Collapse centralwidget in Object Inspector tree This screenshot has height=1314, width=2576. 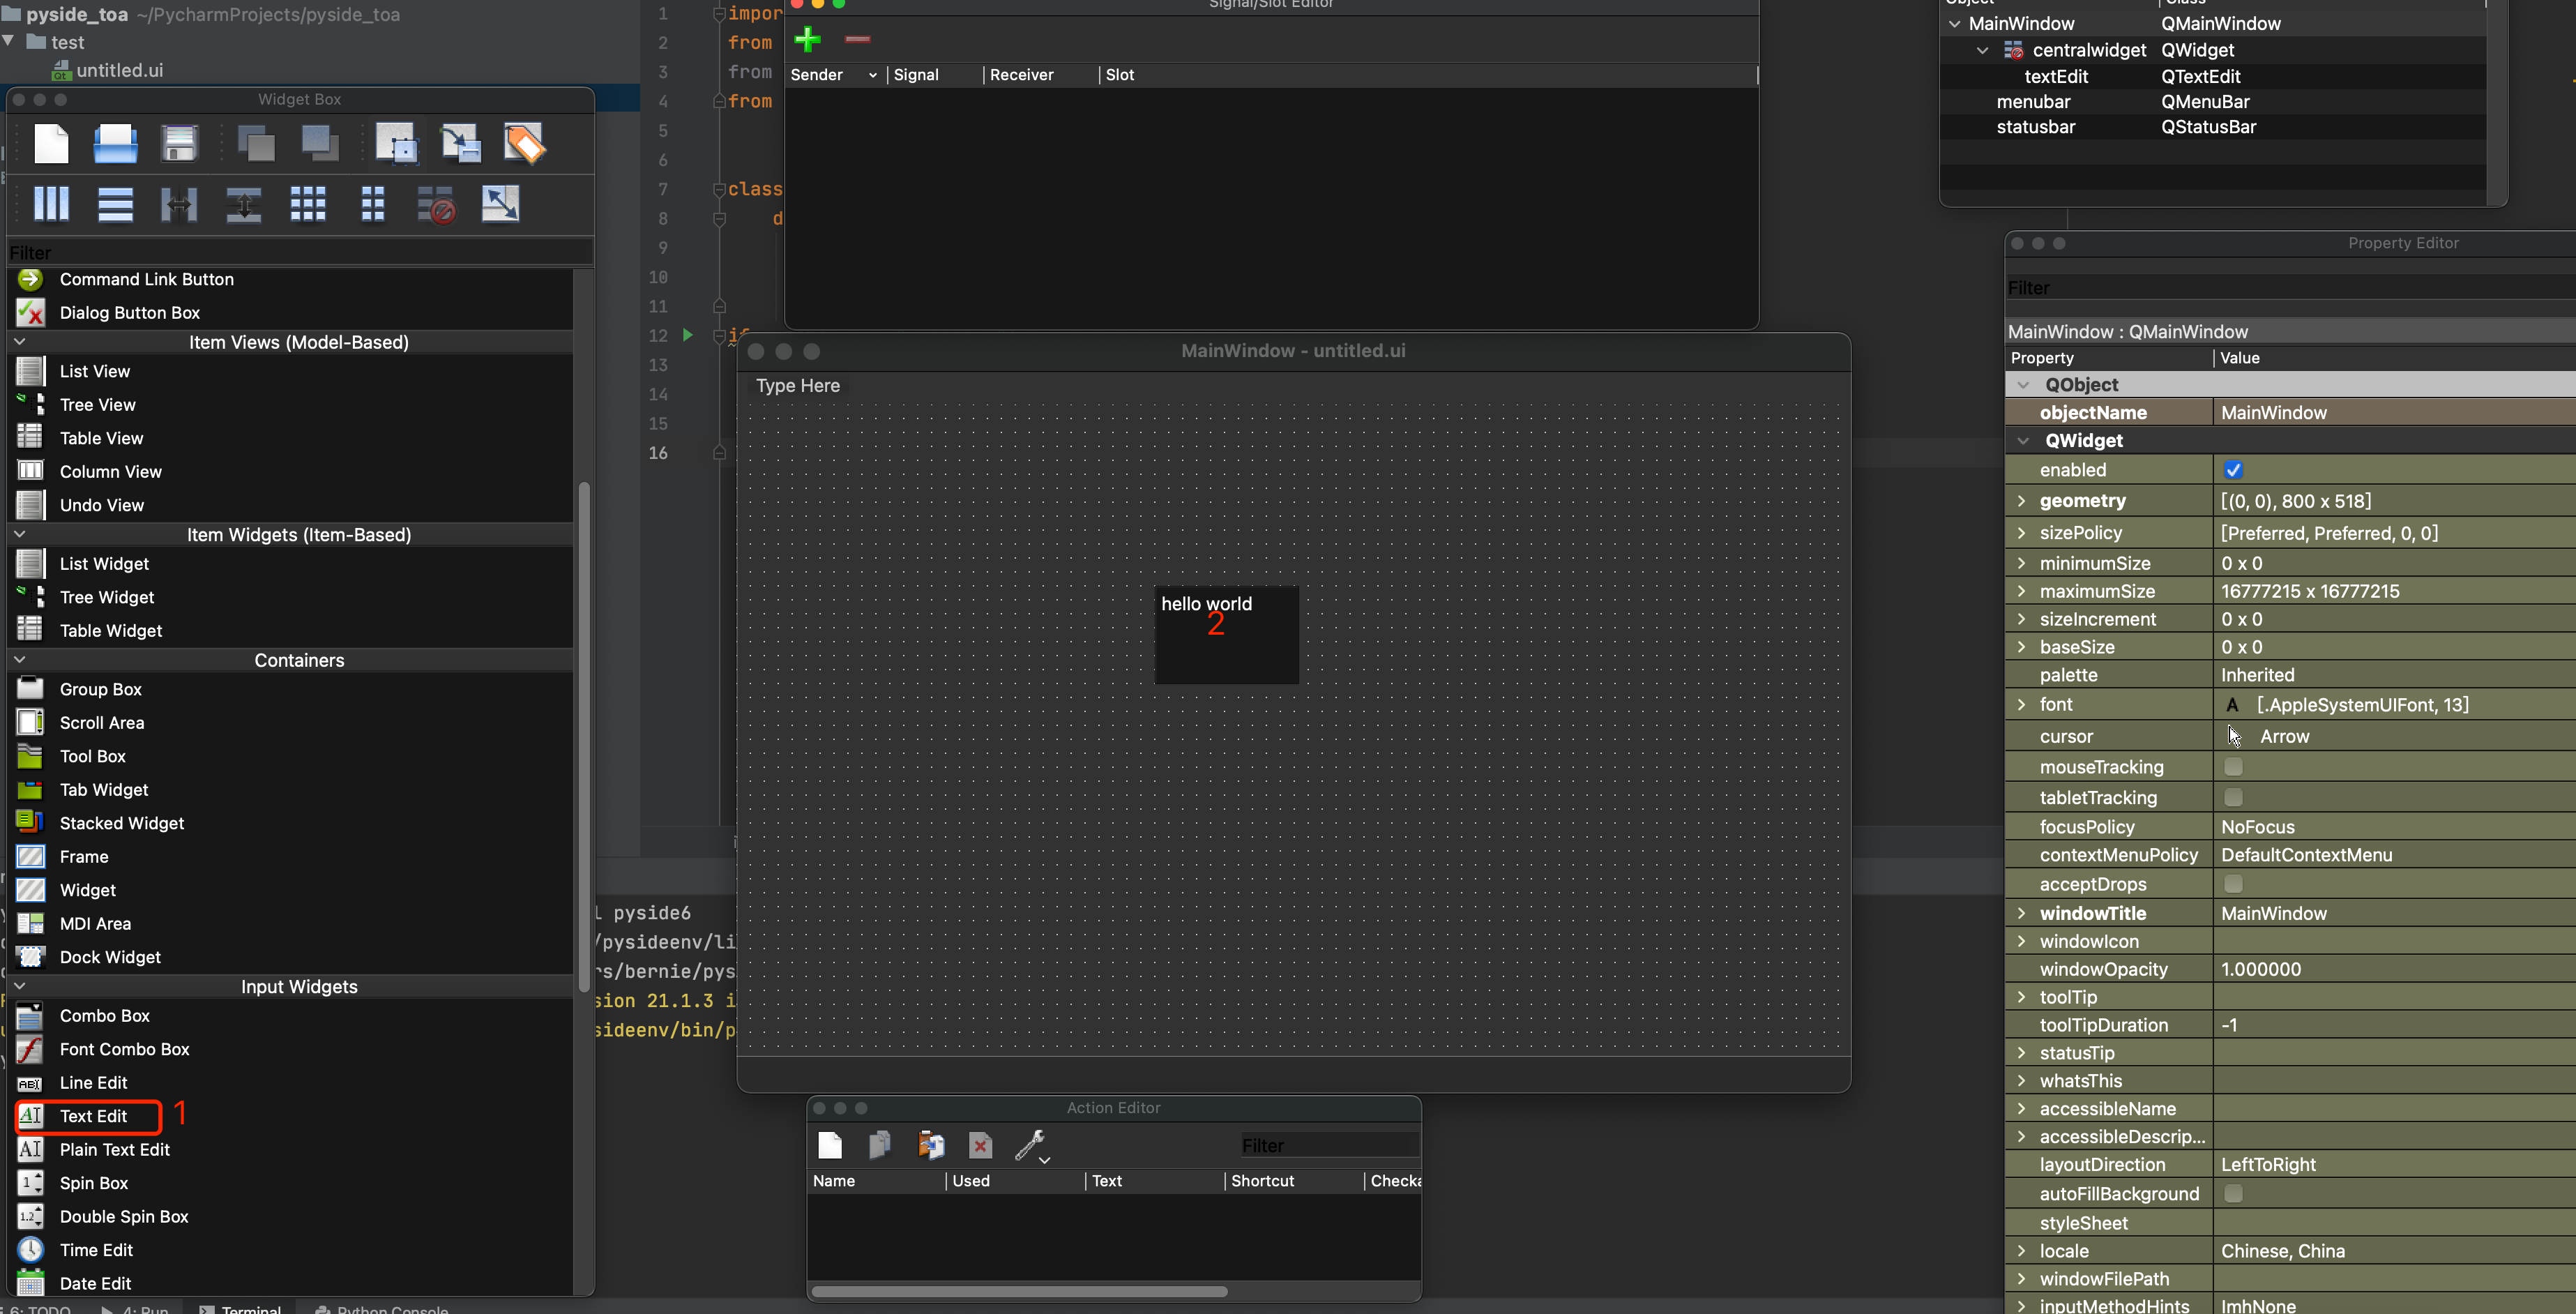1982,50
